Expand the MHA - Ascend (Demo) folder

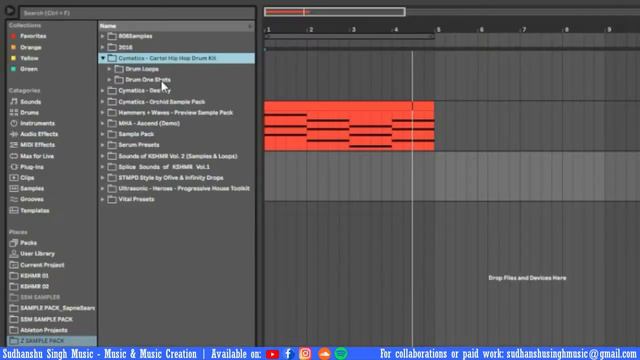pyautogui.click(x=102, y=123)
